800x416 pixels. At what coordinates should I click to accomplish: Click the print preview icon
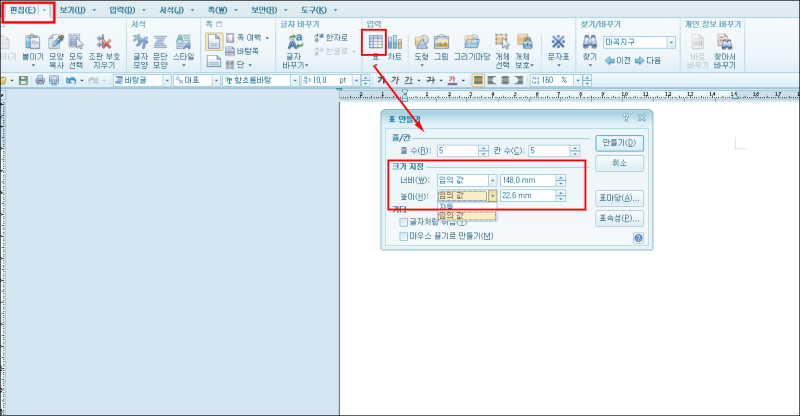point(54,80)
